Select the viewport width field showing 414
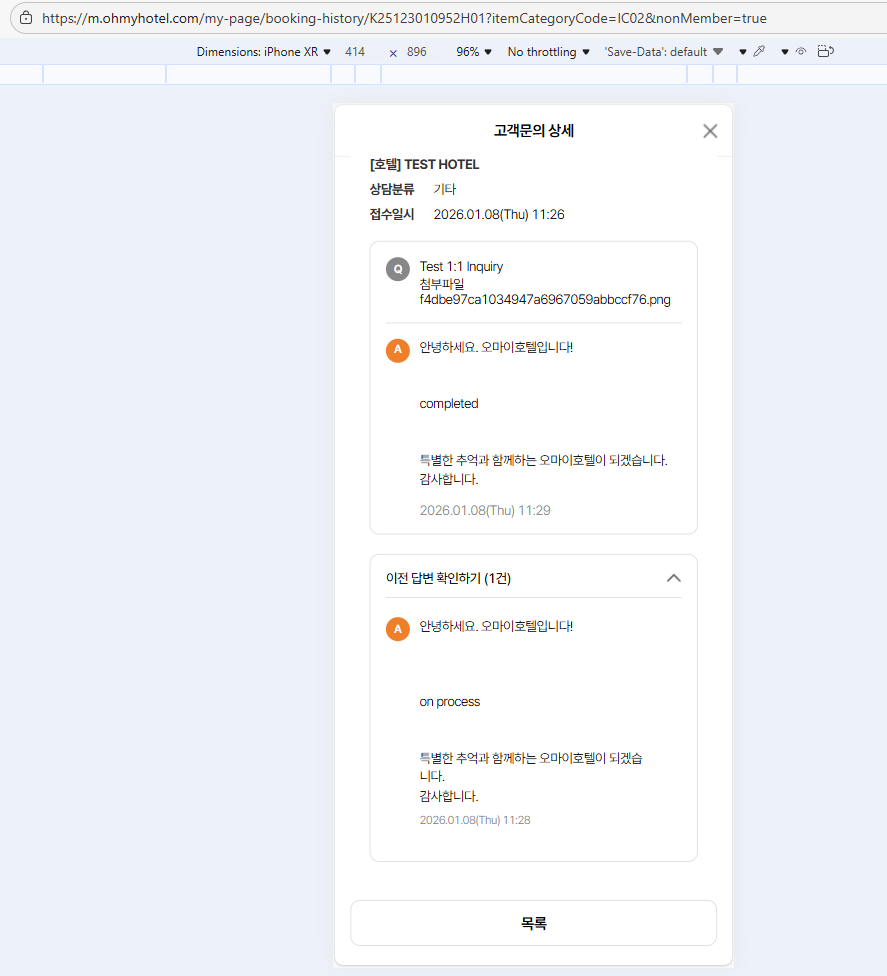The image size is (887, 976). tap(355, 52)
